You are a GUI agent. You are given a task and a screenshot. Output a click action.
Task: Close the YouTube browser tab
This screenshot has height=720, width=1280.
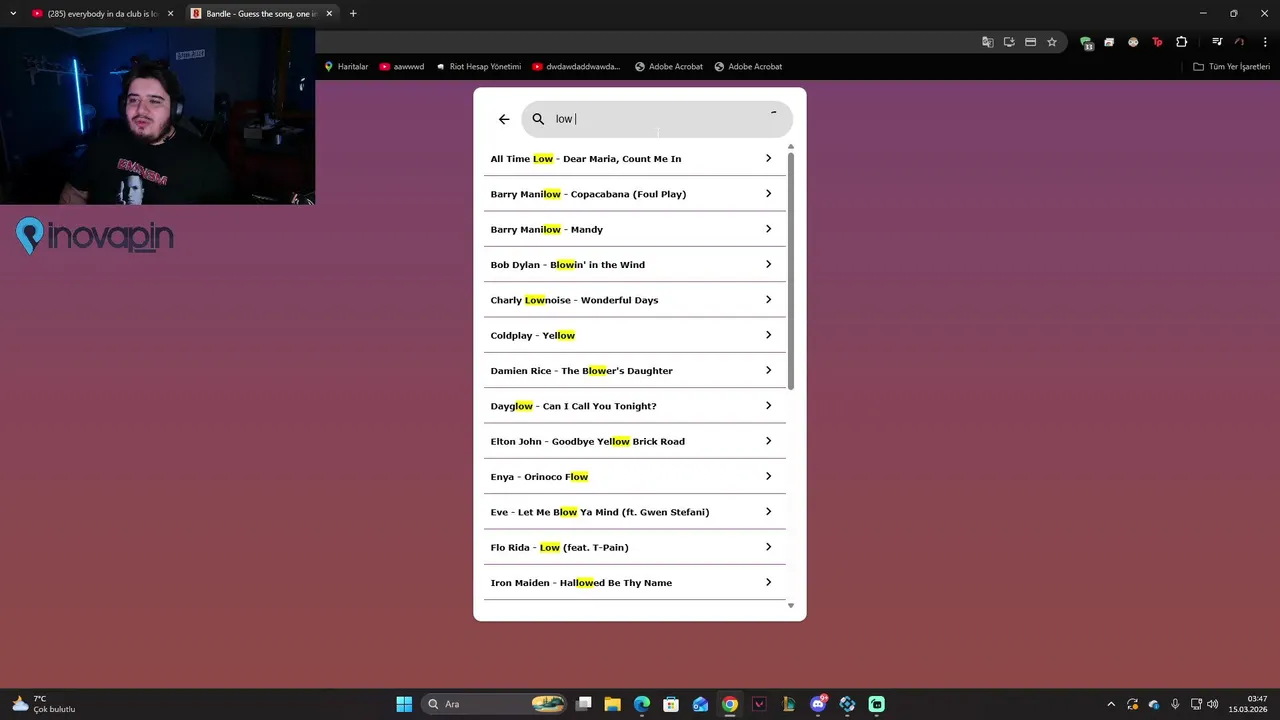pyautogui.click(x=170, y=14)
